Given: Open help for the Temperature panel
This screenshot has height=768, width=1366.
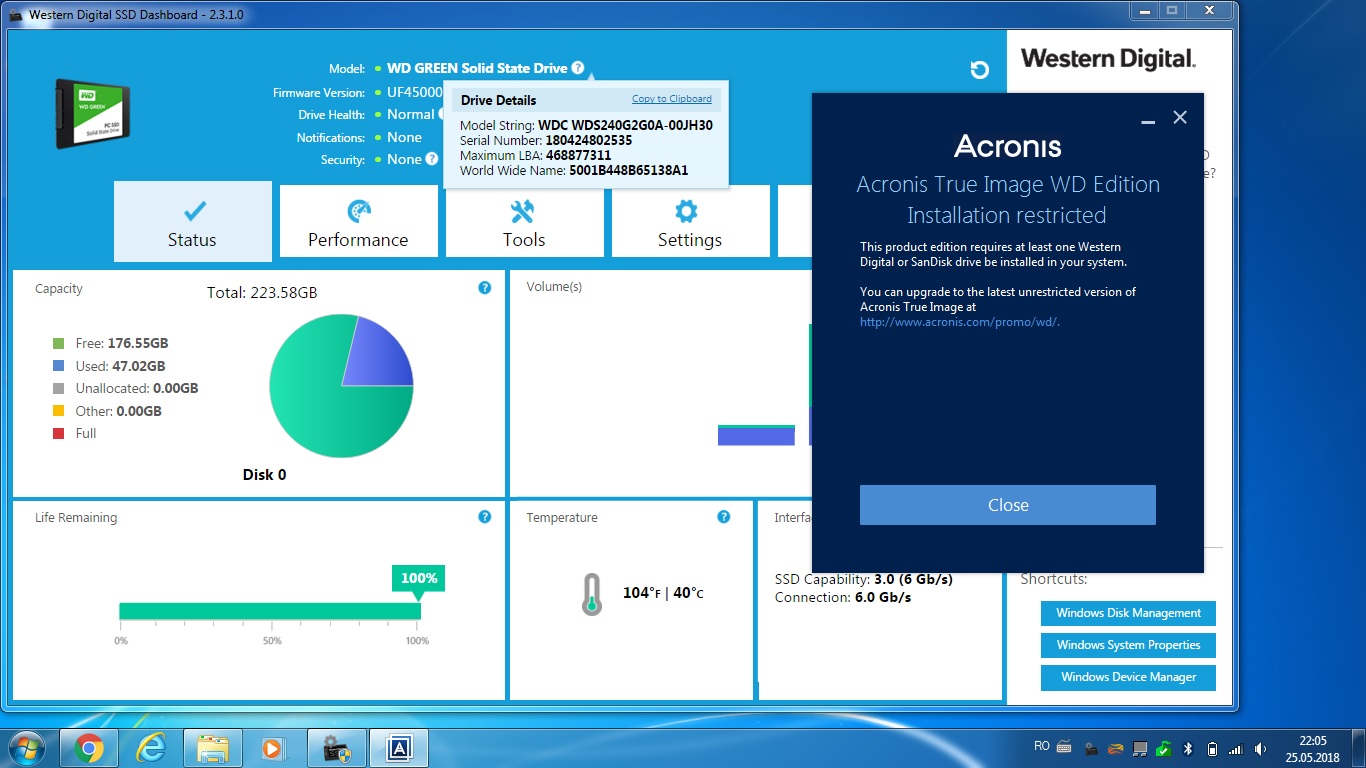Looking at the screenshot, I should tap(724, 517).
